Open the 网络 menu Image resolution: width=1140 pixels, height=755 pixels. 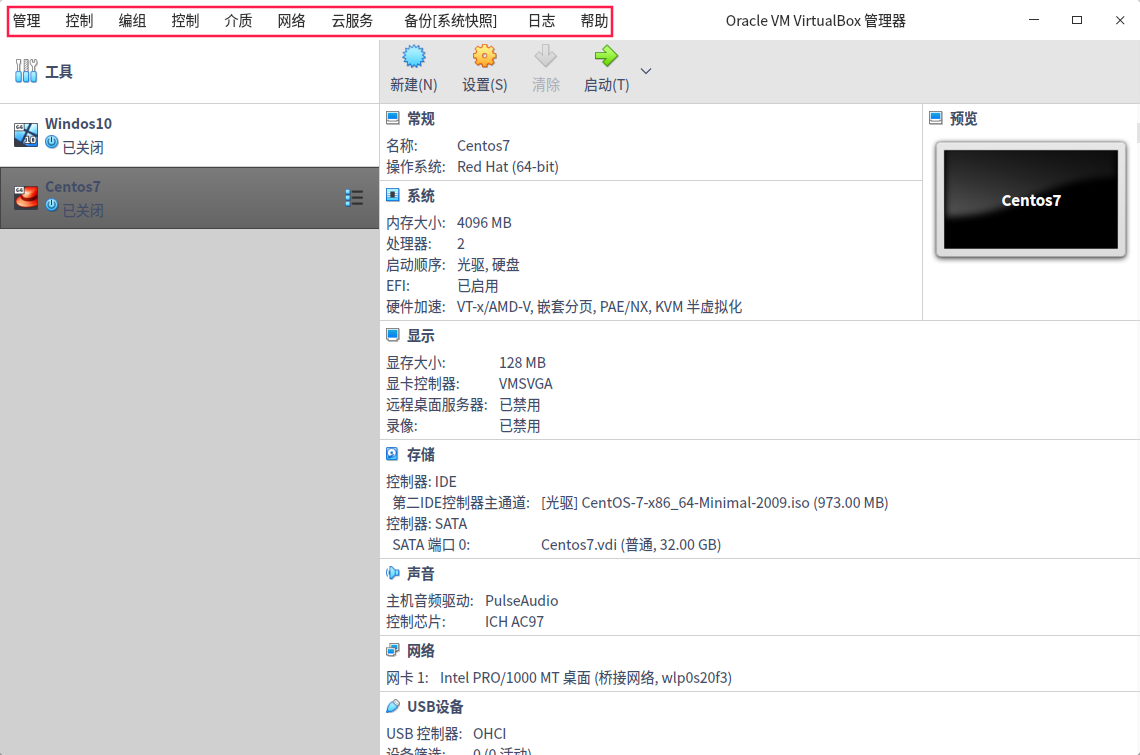(292, 21)
